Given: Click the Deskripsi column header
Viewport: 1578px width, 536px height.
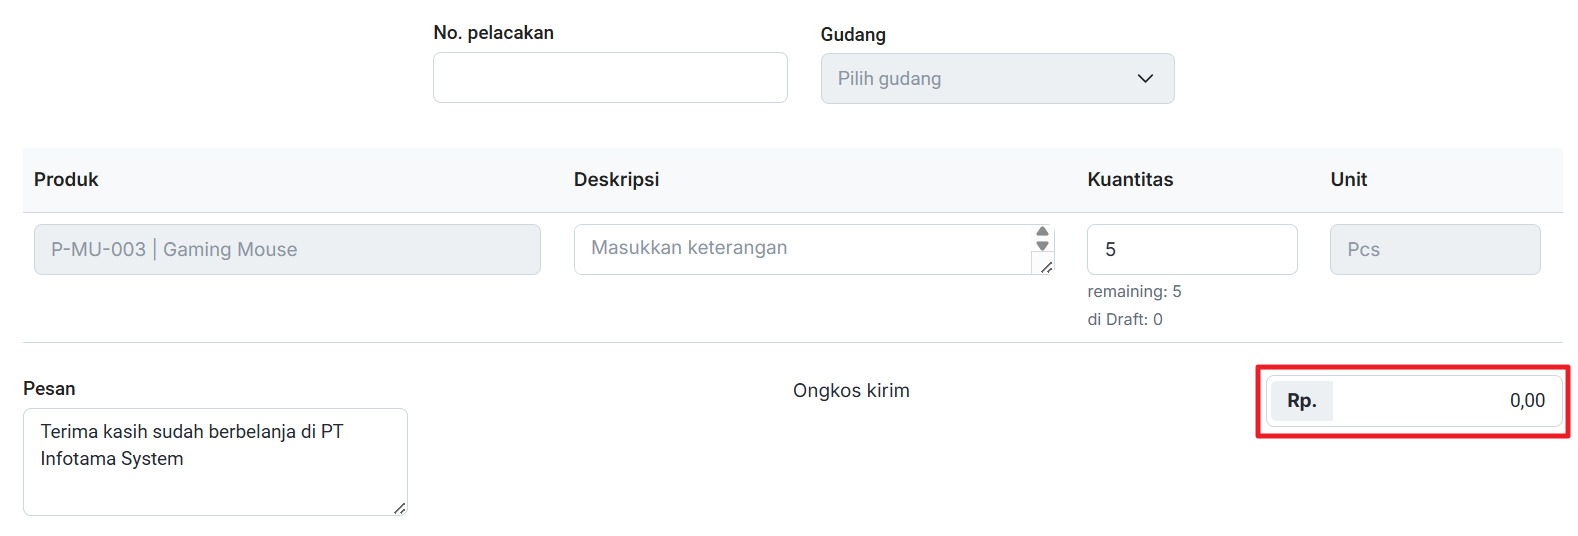Looking at the screenshot, I should pyautogui.click(x=616, y=180).
